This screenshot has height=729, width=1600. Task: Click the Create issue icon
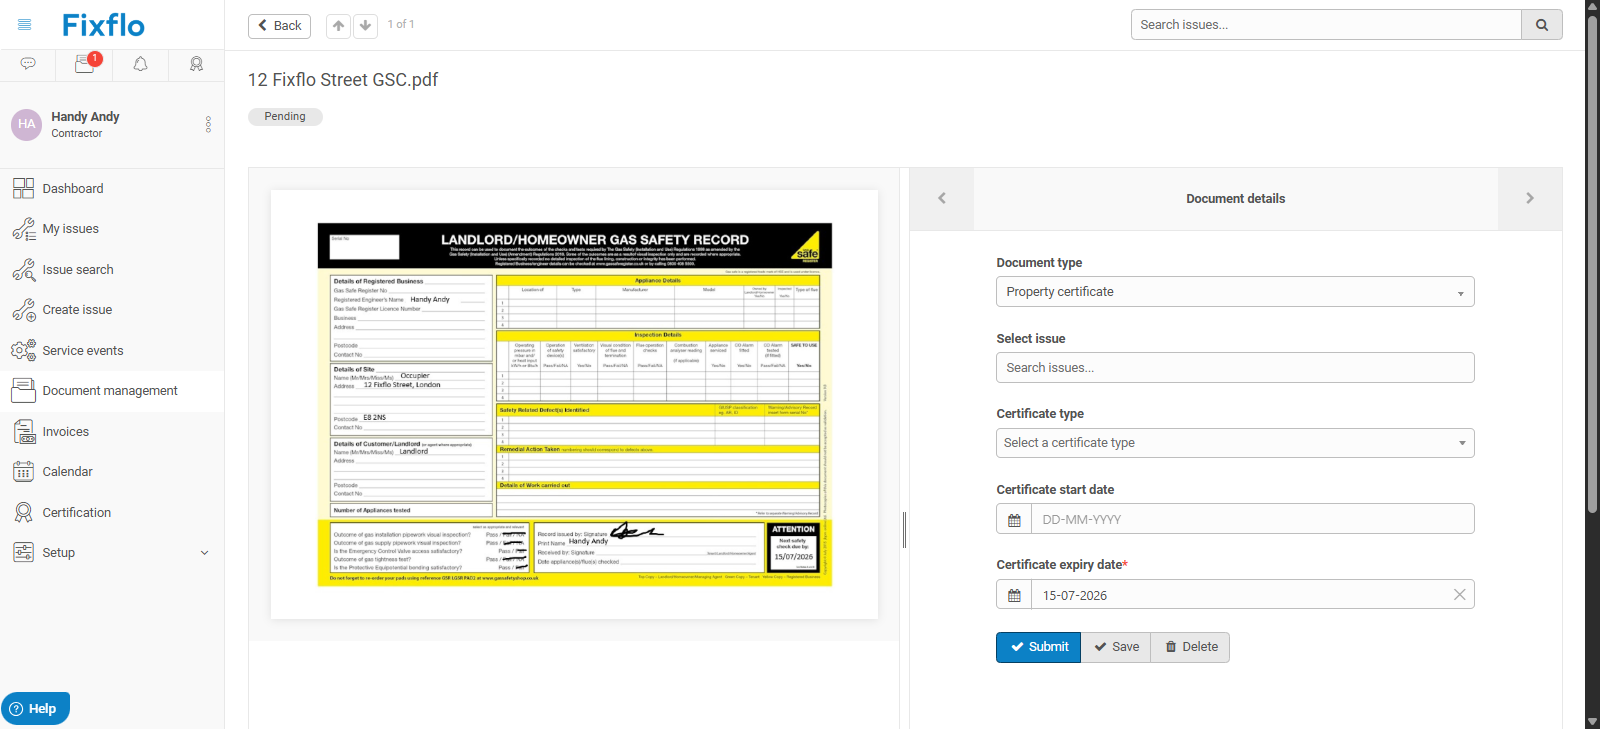[x=24, y=310]
